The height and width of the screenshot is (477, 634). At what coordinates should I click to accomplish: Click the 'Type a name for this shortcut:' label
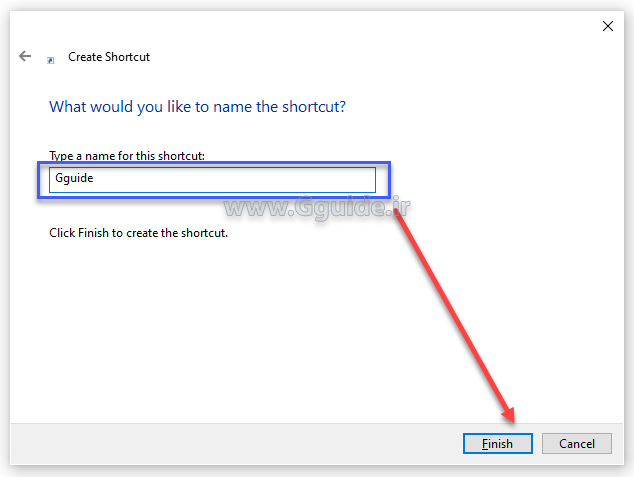[127, 156]
